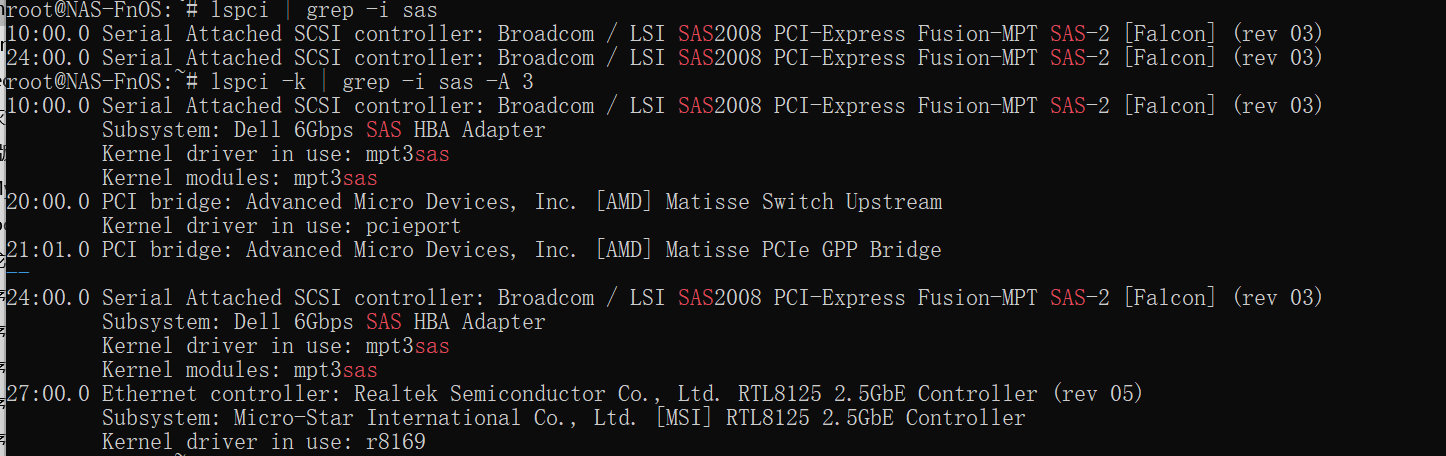
Task: Click the 'Ethernet controller' device label
Action: [216, 394]
